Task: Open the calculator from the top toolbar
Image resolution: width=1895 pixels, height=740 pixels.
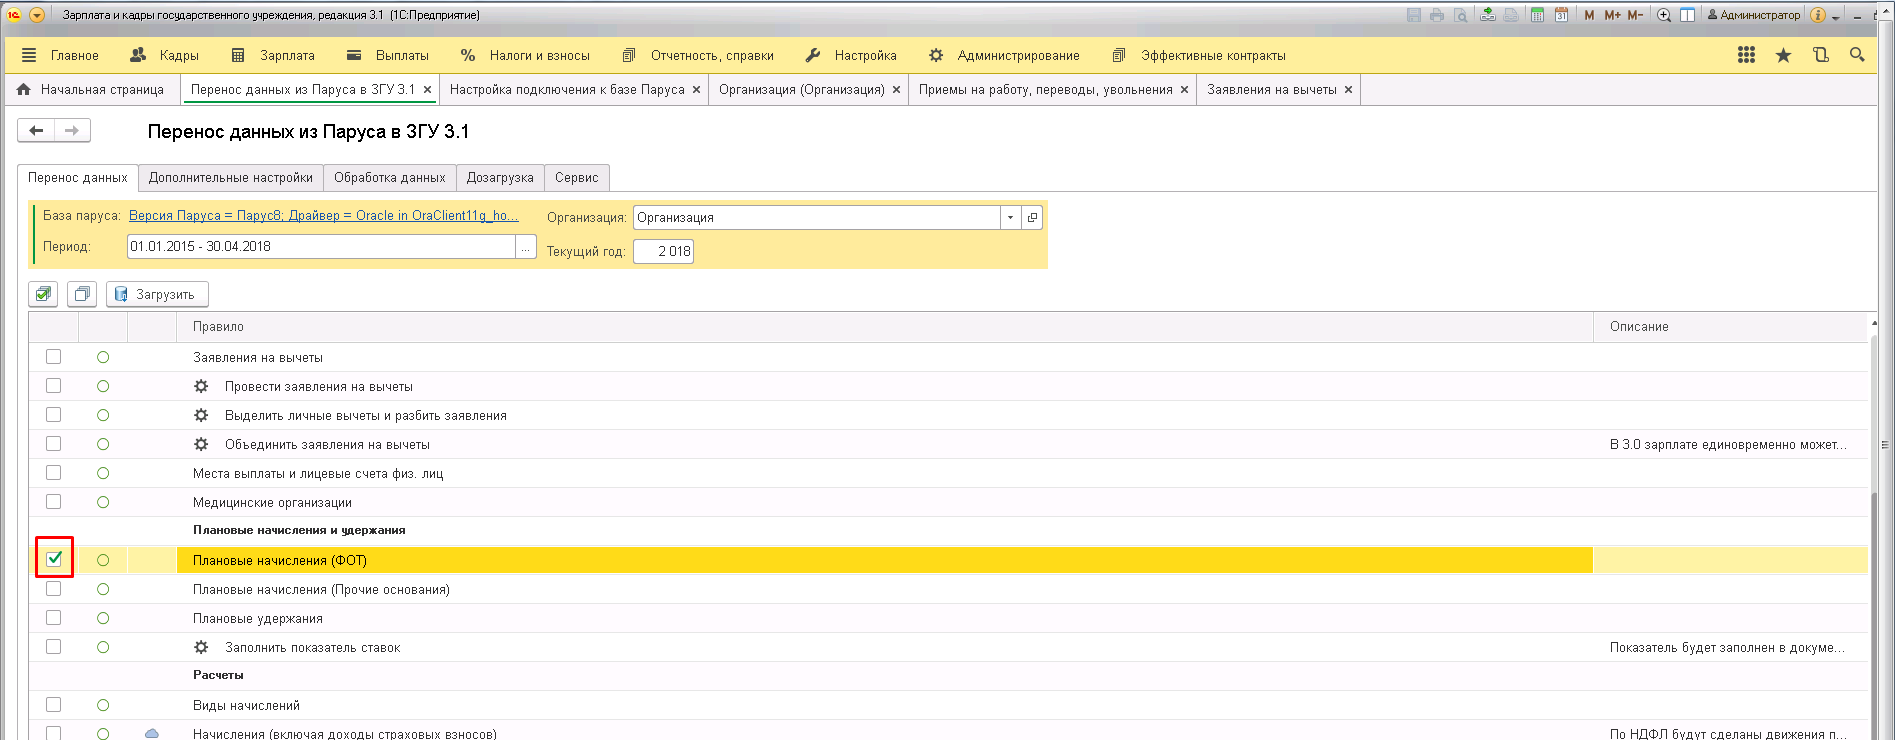Action: tap(1537, 15)
